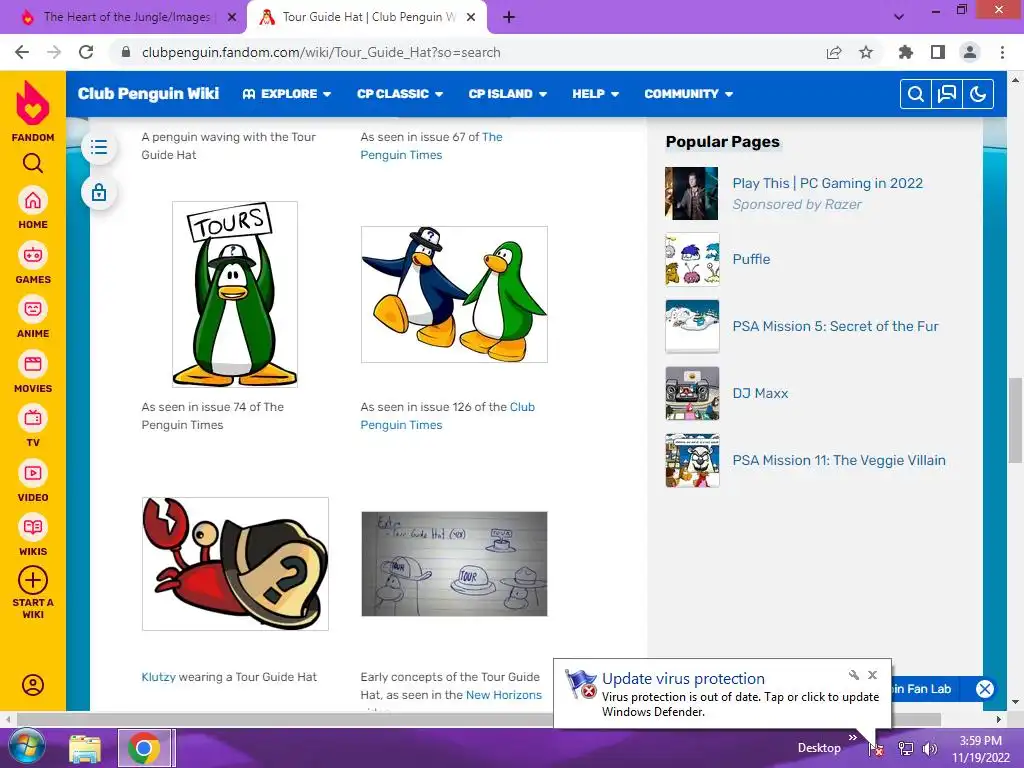Go to Fandom Home icon
Screen dimensions: 1024x768
tap(33, 200)
